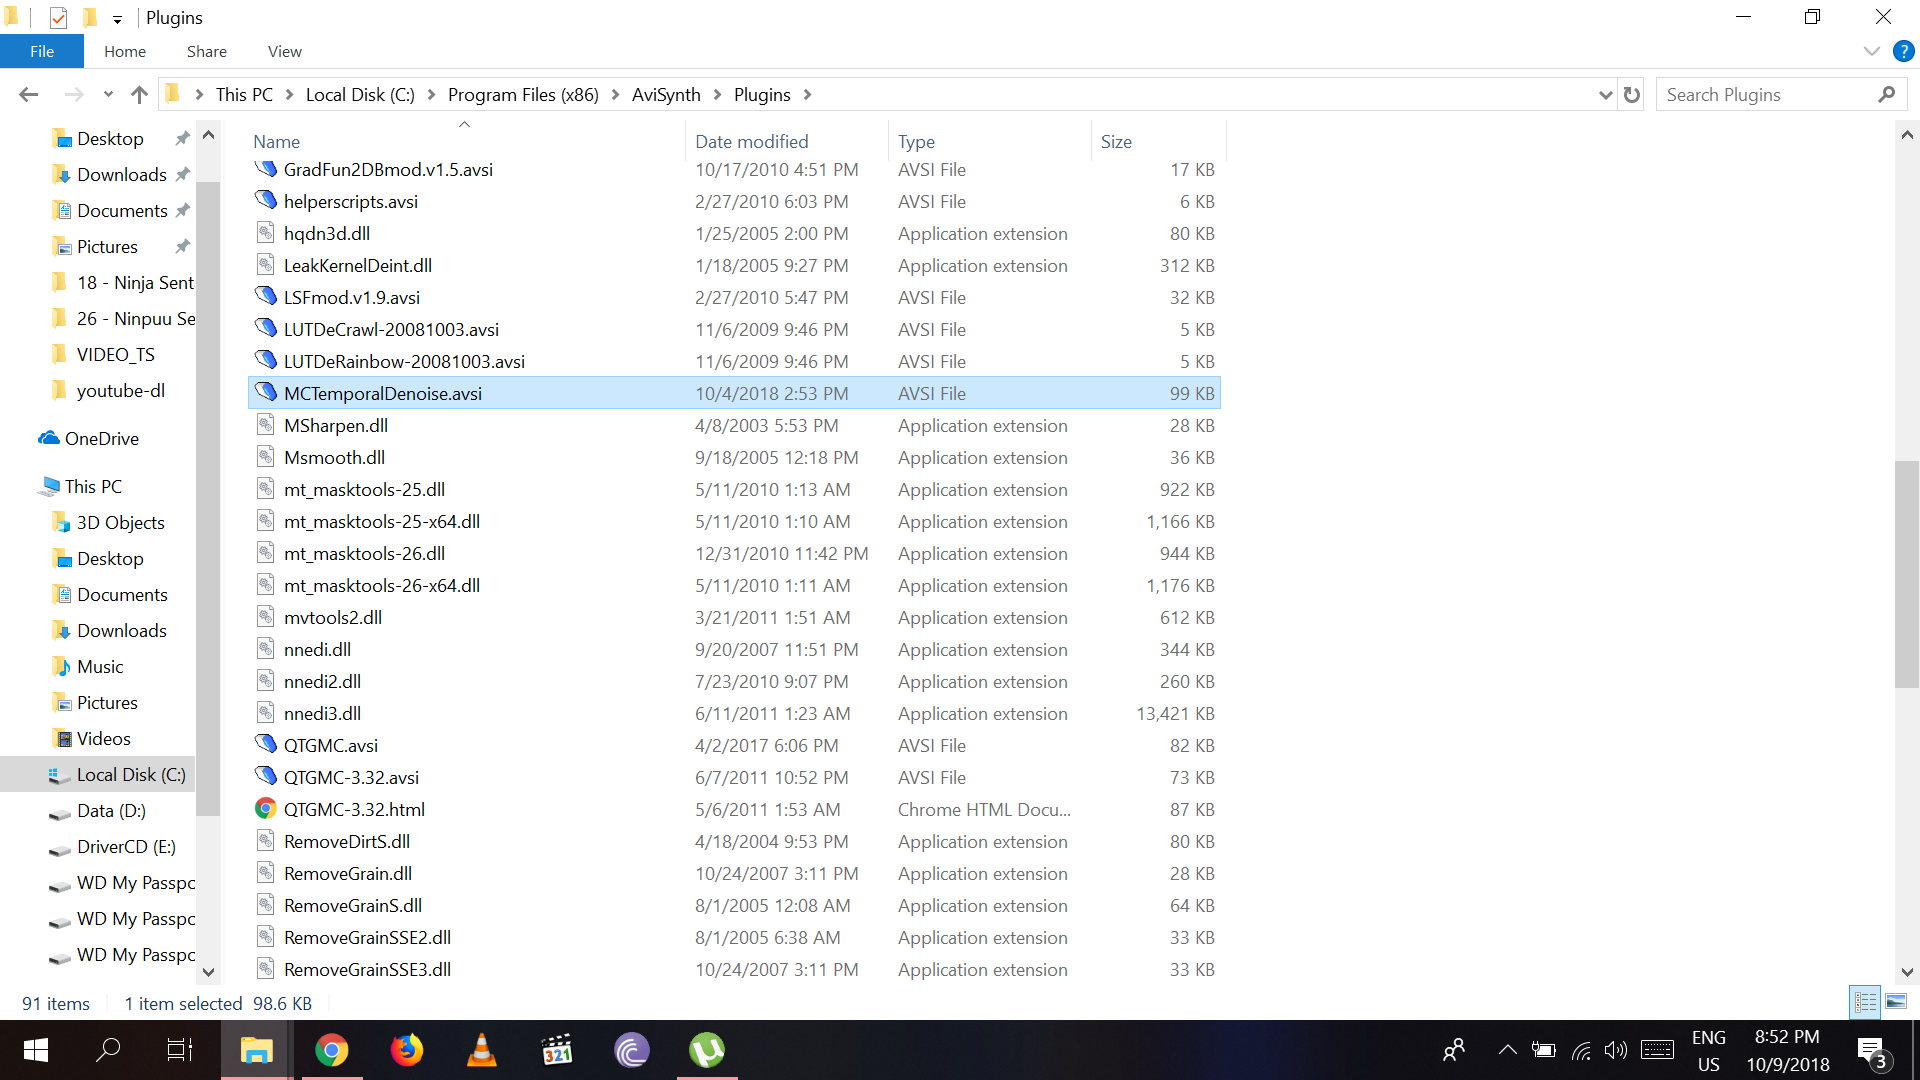Open the View ribbon tab
Viewport: 1920px width, 1080px height.
click(284, 51)
